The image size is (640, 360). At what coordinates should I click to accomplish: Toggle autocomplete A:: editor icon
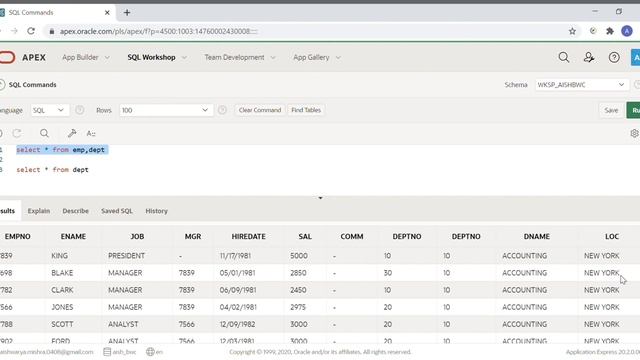pyautogui.click(x=91, y=133)
